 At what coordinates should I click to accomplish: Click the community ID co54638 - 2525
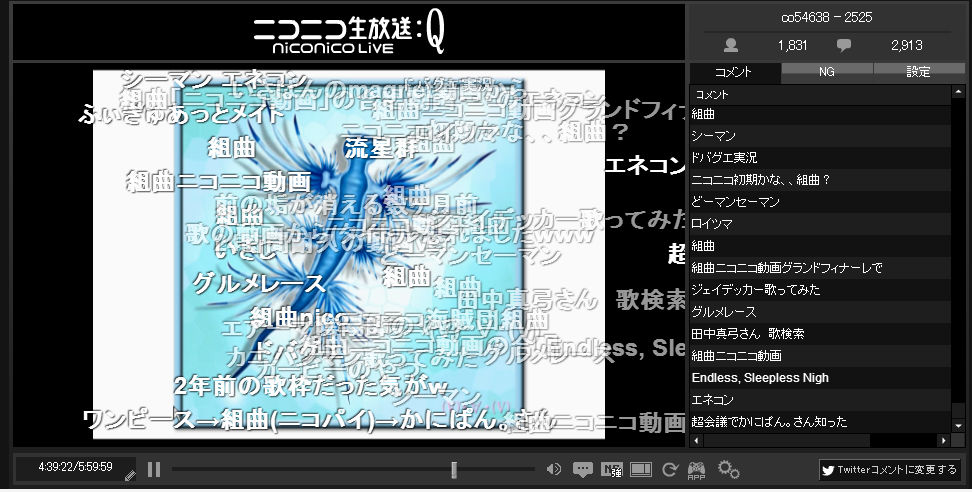pos(826,17)
